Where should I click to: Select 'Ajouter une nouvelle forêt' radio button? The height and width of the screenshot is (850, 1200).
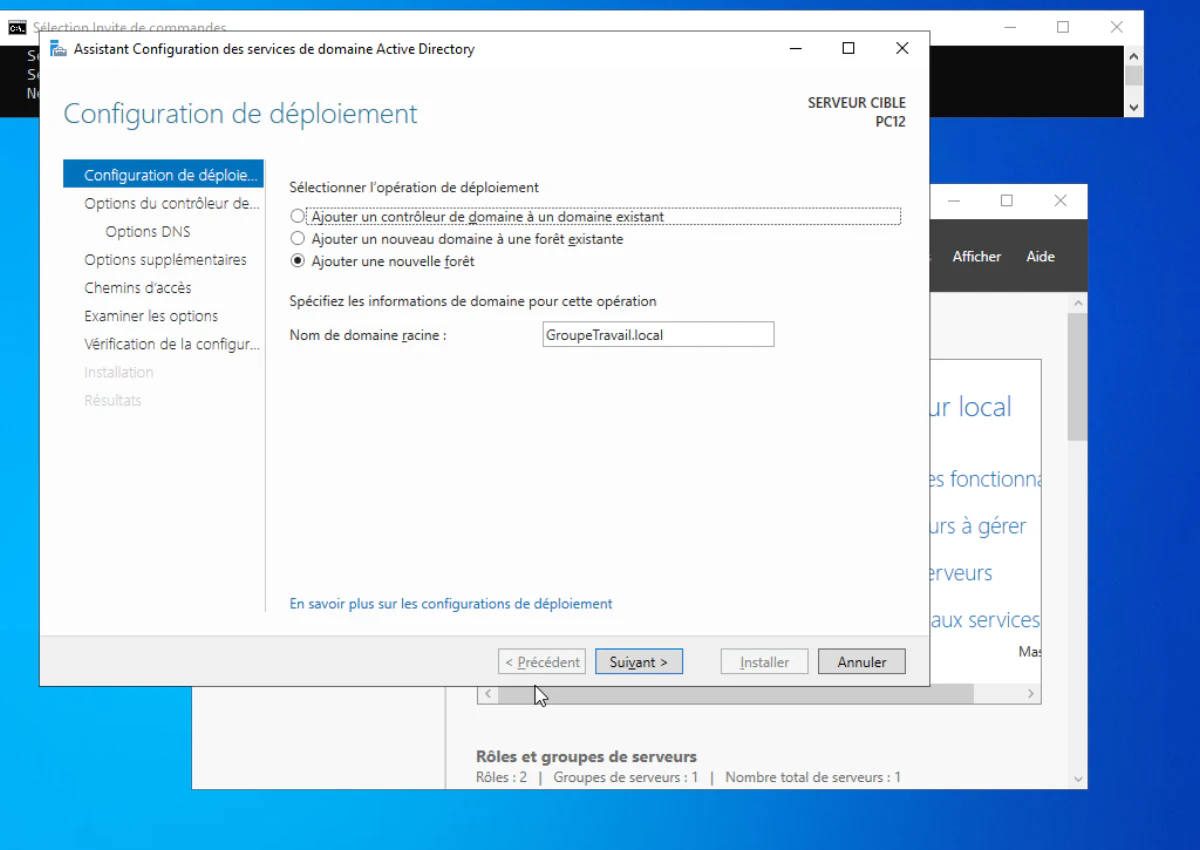[x=296, y=262]
